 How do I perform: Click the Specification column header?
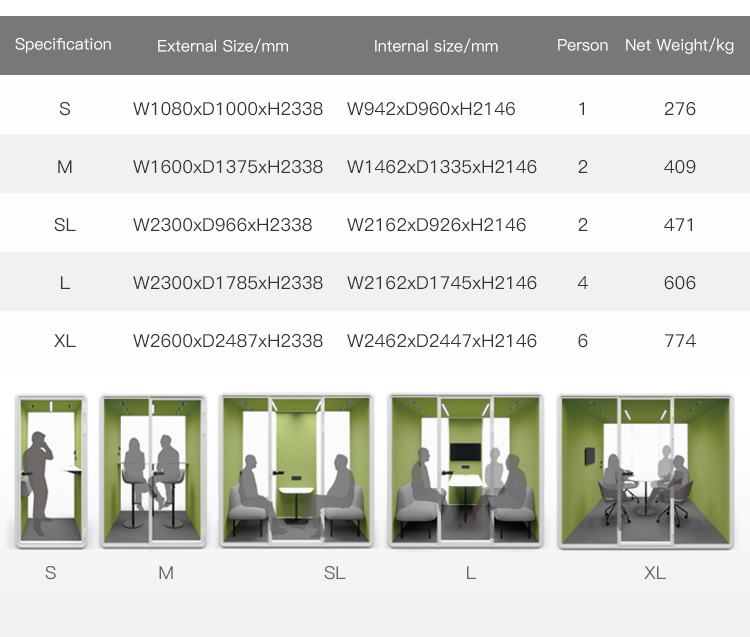click(63, 44)
